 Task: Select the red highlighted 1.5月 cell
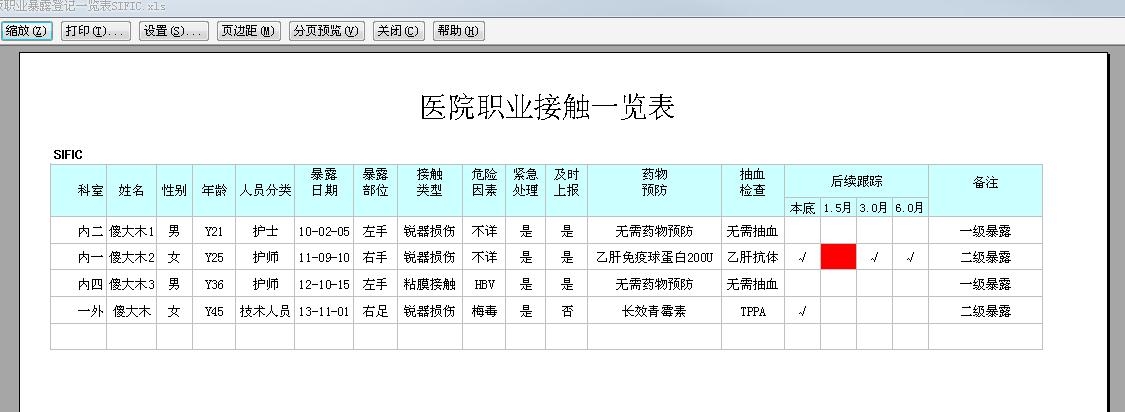[x=838, y=257]
